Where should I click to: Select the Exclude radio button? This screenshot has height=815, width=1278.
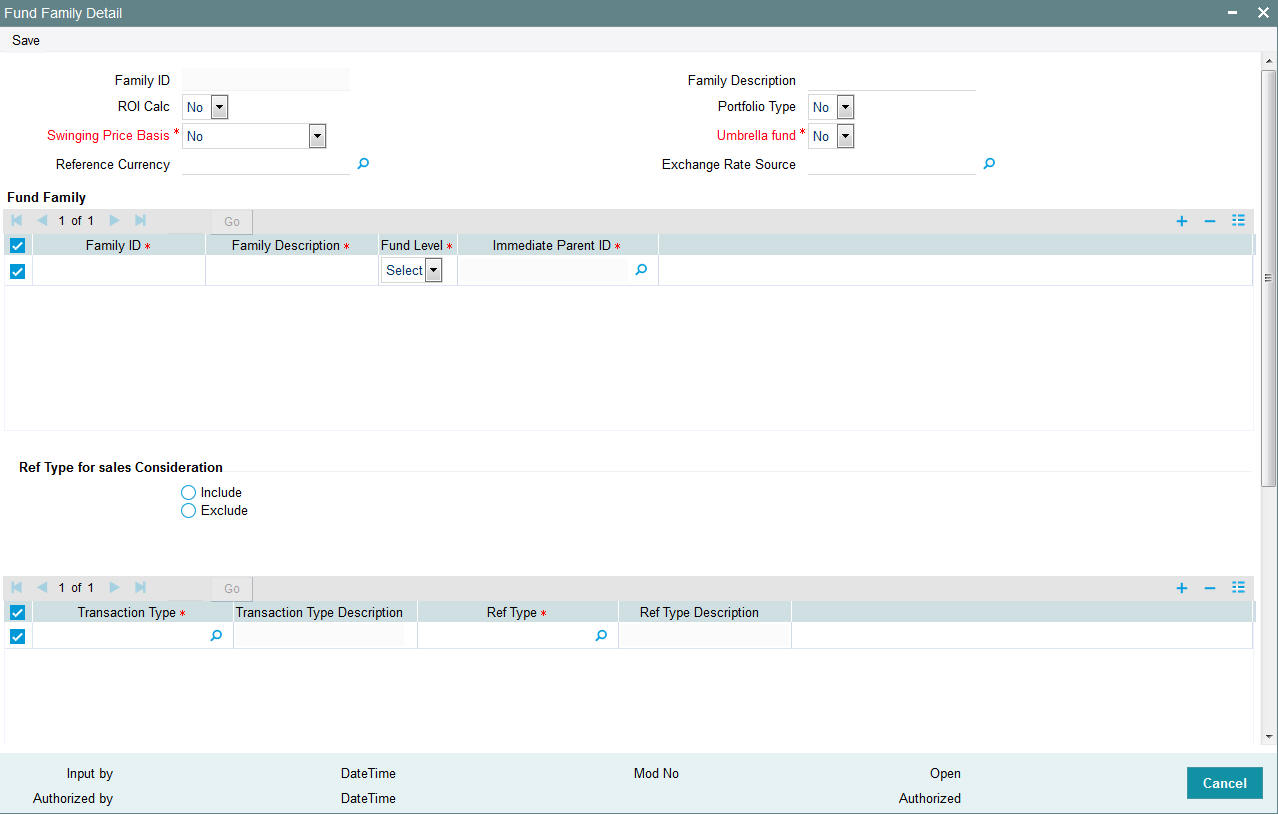pyautogui.click(x=188, y=510)
